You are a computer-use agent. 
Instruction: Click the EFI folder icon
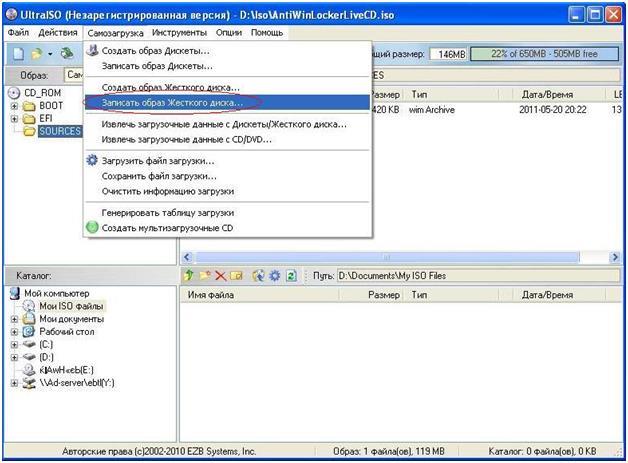[29, 119]
